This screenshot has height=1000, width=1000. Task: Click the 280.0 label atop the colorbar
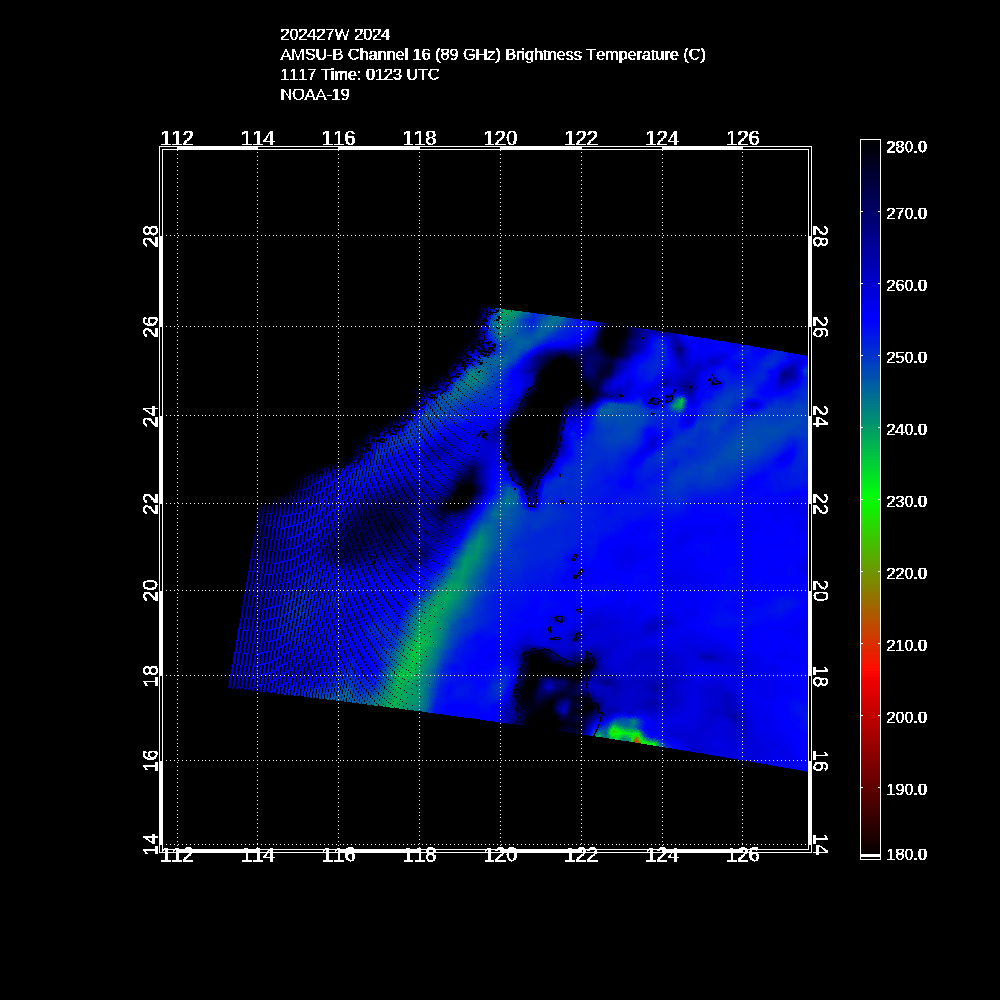pyautogui.click(x=906, y=147)
